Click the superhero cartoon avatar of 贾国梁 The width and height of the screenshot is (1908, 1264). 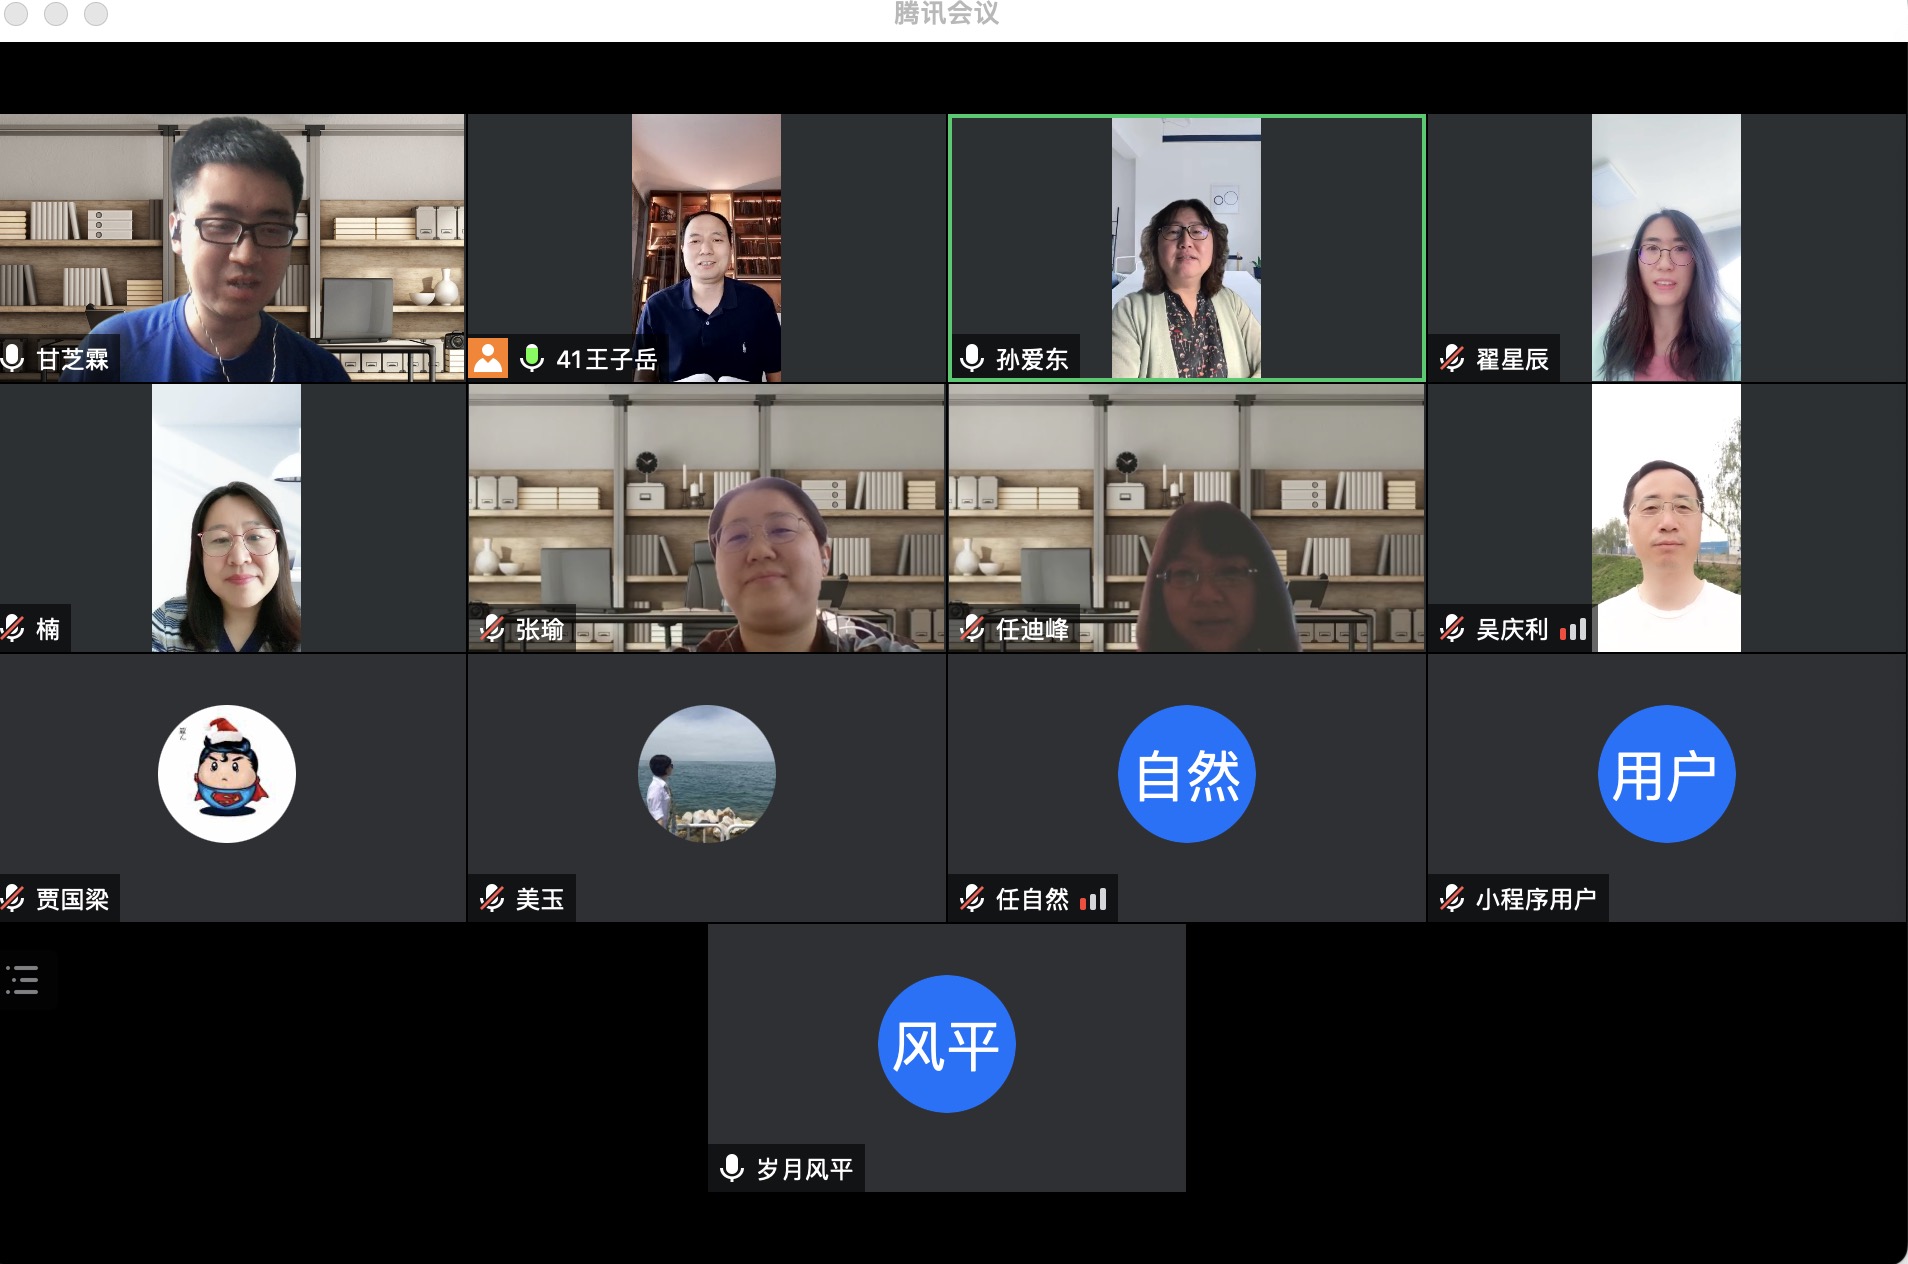(x=227, y=774)
